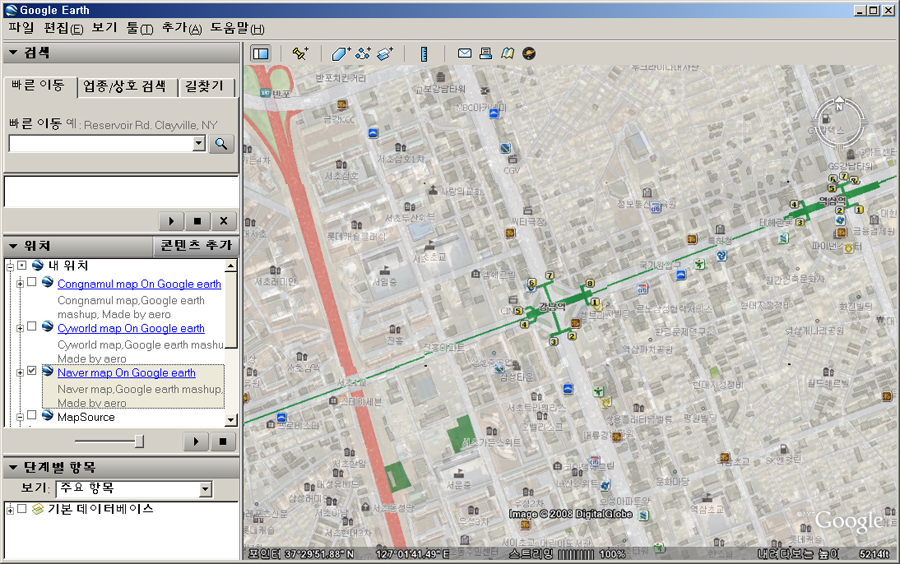Expand the Naver map tree node
Image resolution: width=900 pixels, height=564 pixels.
tap(20, 372)
